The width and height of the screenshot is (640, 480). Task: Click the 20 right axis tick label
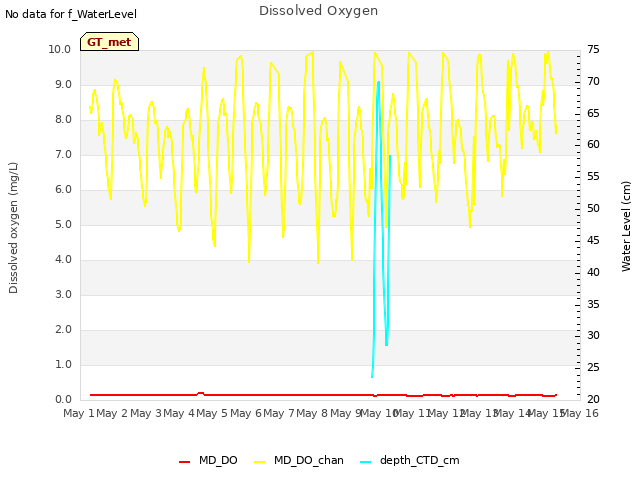click(593, 400)
